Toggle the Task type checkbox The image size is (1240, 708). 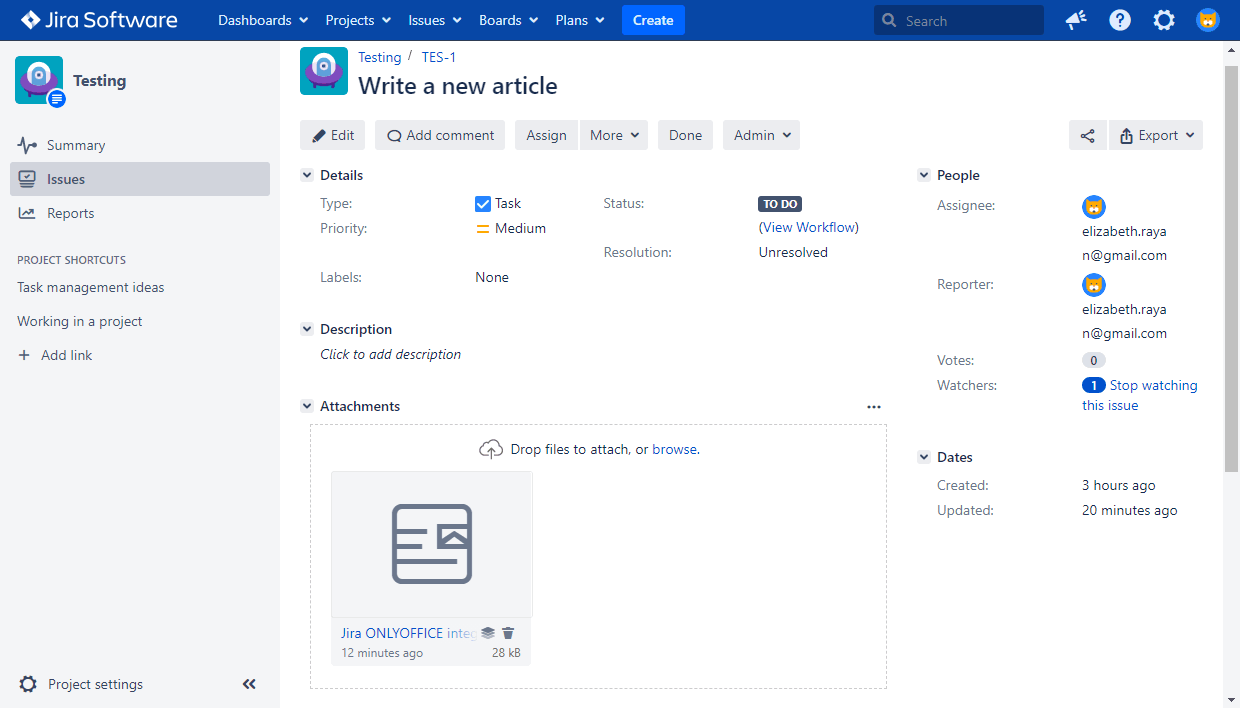pos(483,203)
